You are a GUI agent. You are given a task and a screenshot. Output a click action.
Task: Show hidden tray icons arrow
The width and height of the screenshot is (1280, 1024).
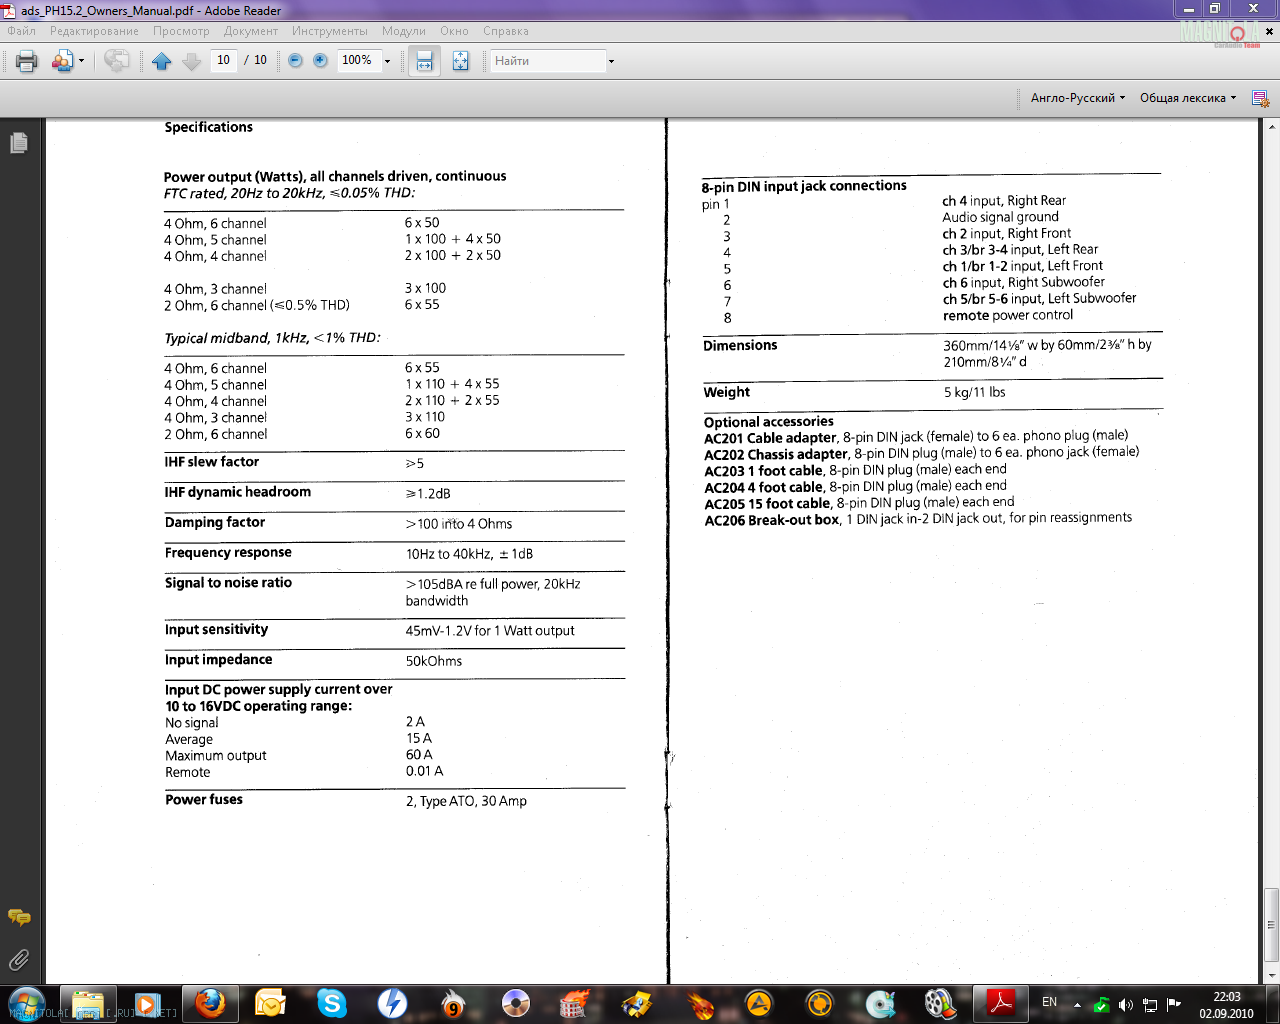pyautogui.click(x=1077, y=1004)
